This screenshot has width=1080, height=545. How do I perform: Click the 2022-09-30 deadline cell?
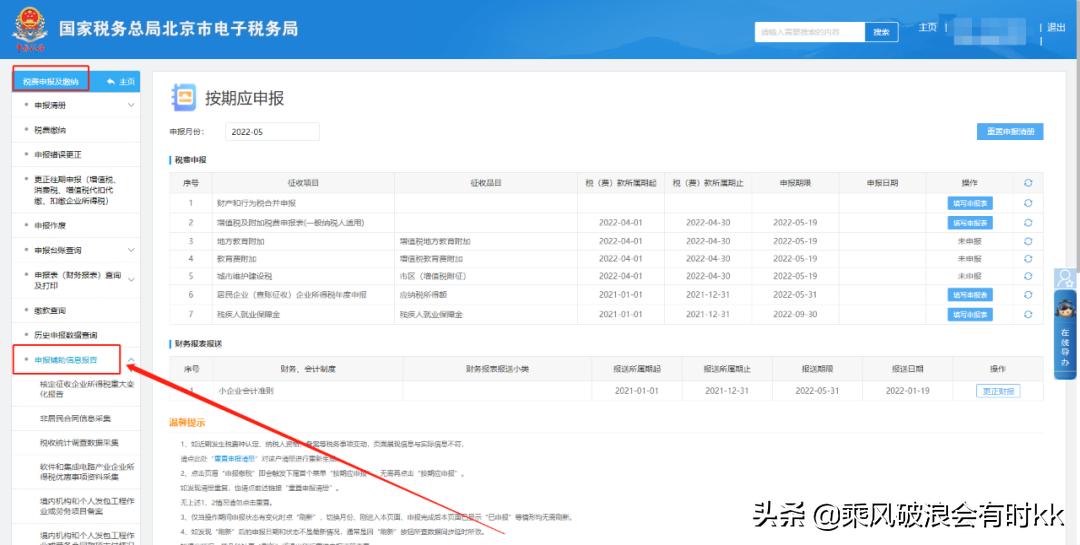795,314
